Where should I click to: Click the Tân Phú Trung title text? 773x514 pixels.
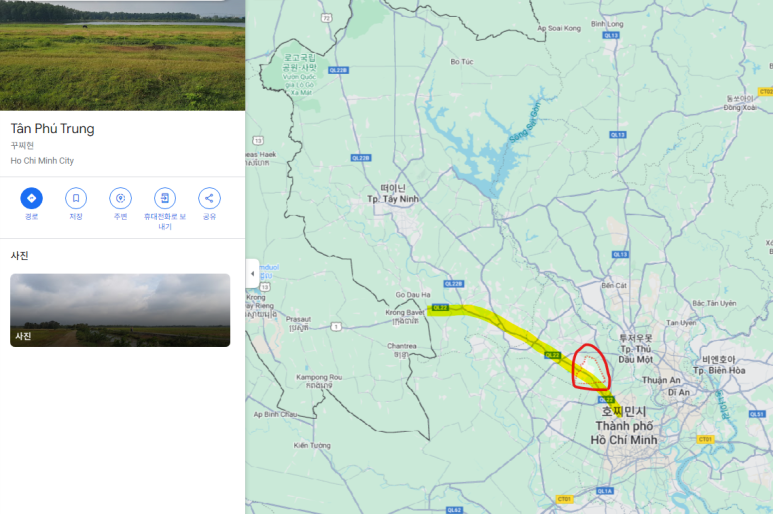pyautogui.click(x=52, y=129)
